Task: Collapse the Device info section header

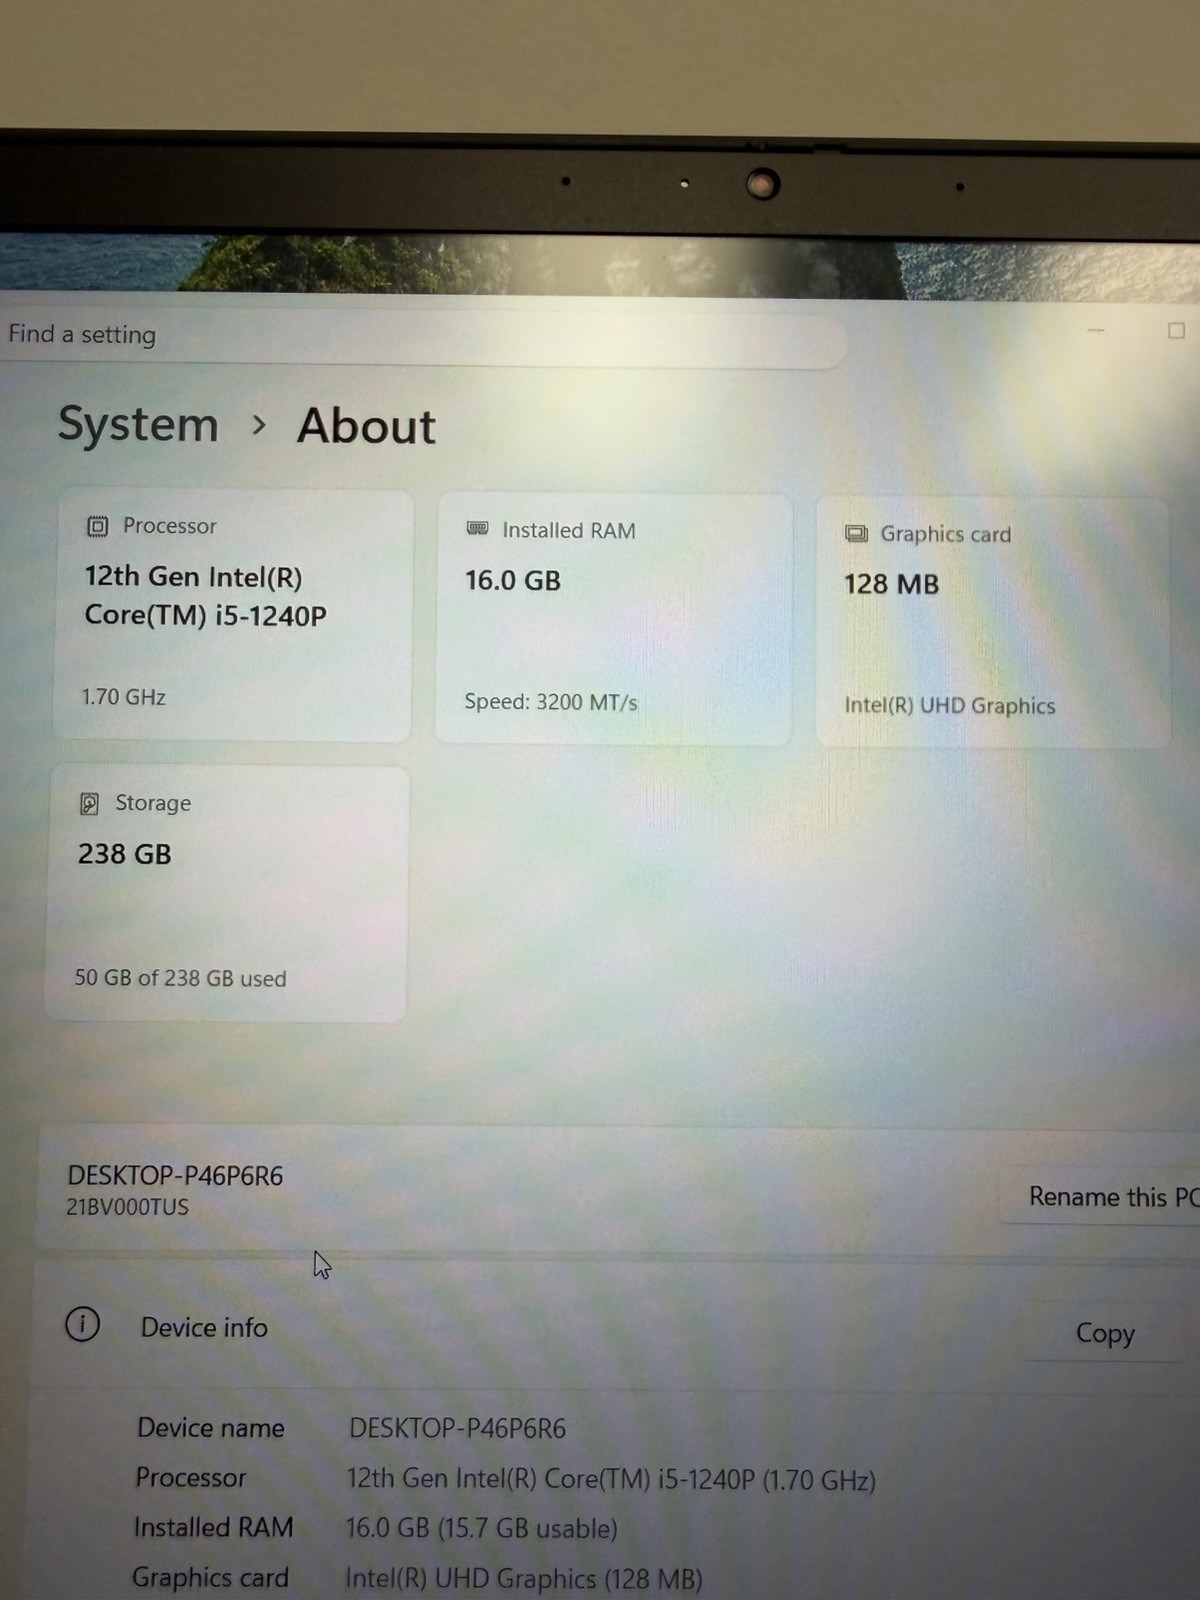Action: pyautogui.click(x=617, y=1328)
